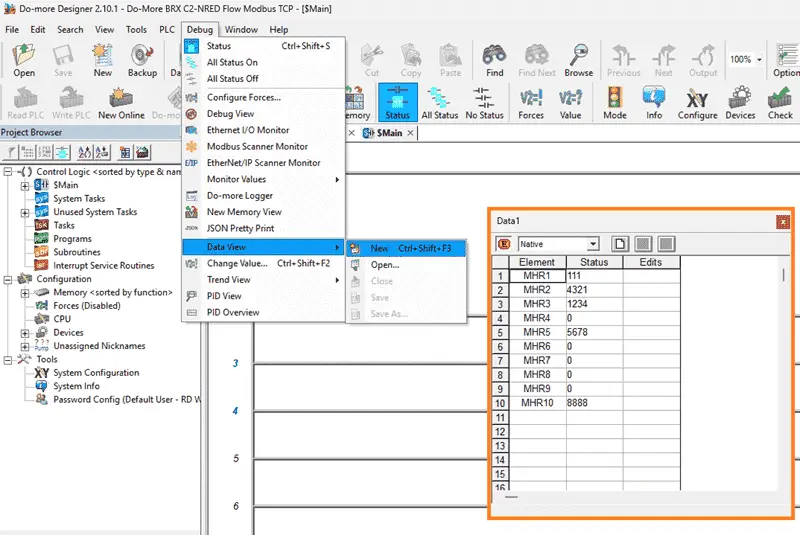Open the Forces toolbar icon
800x535 pixels.
[531, 103]
